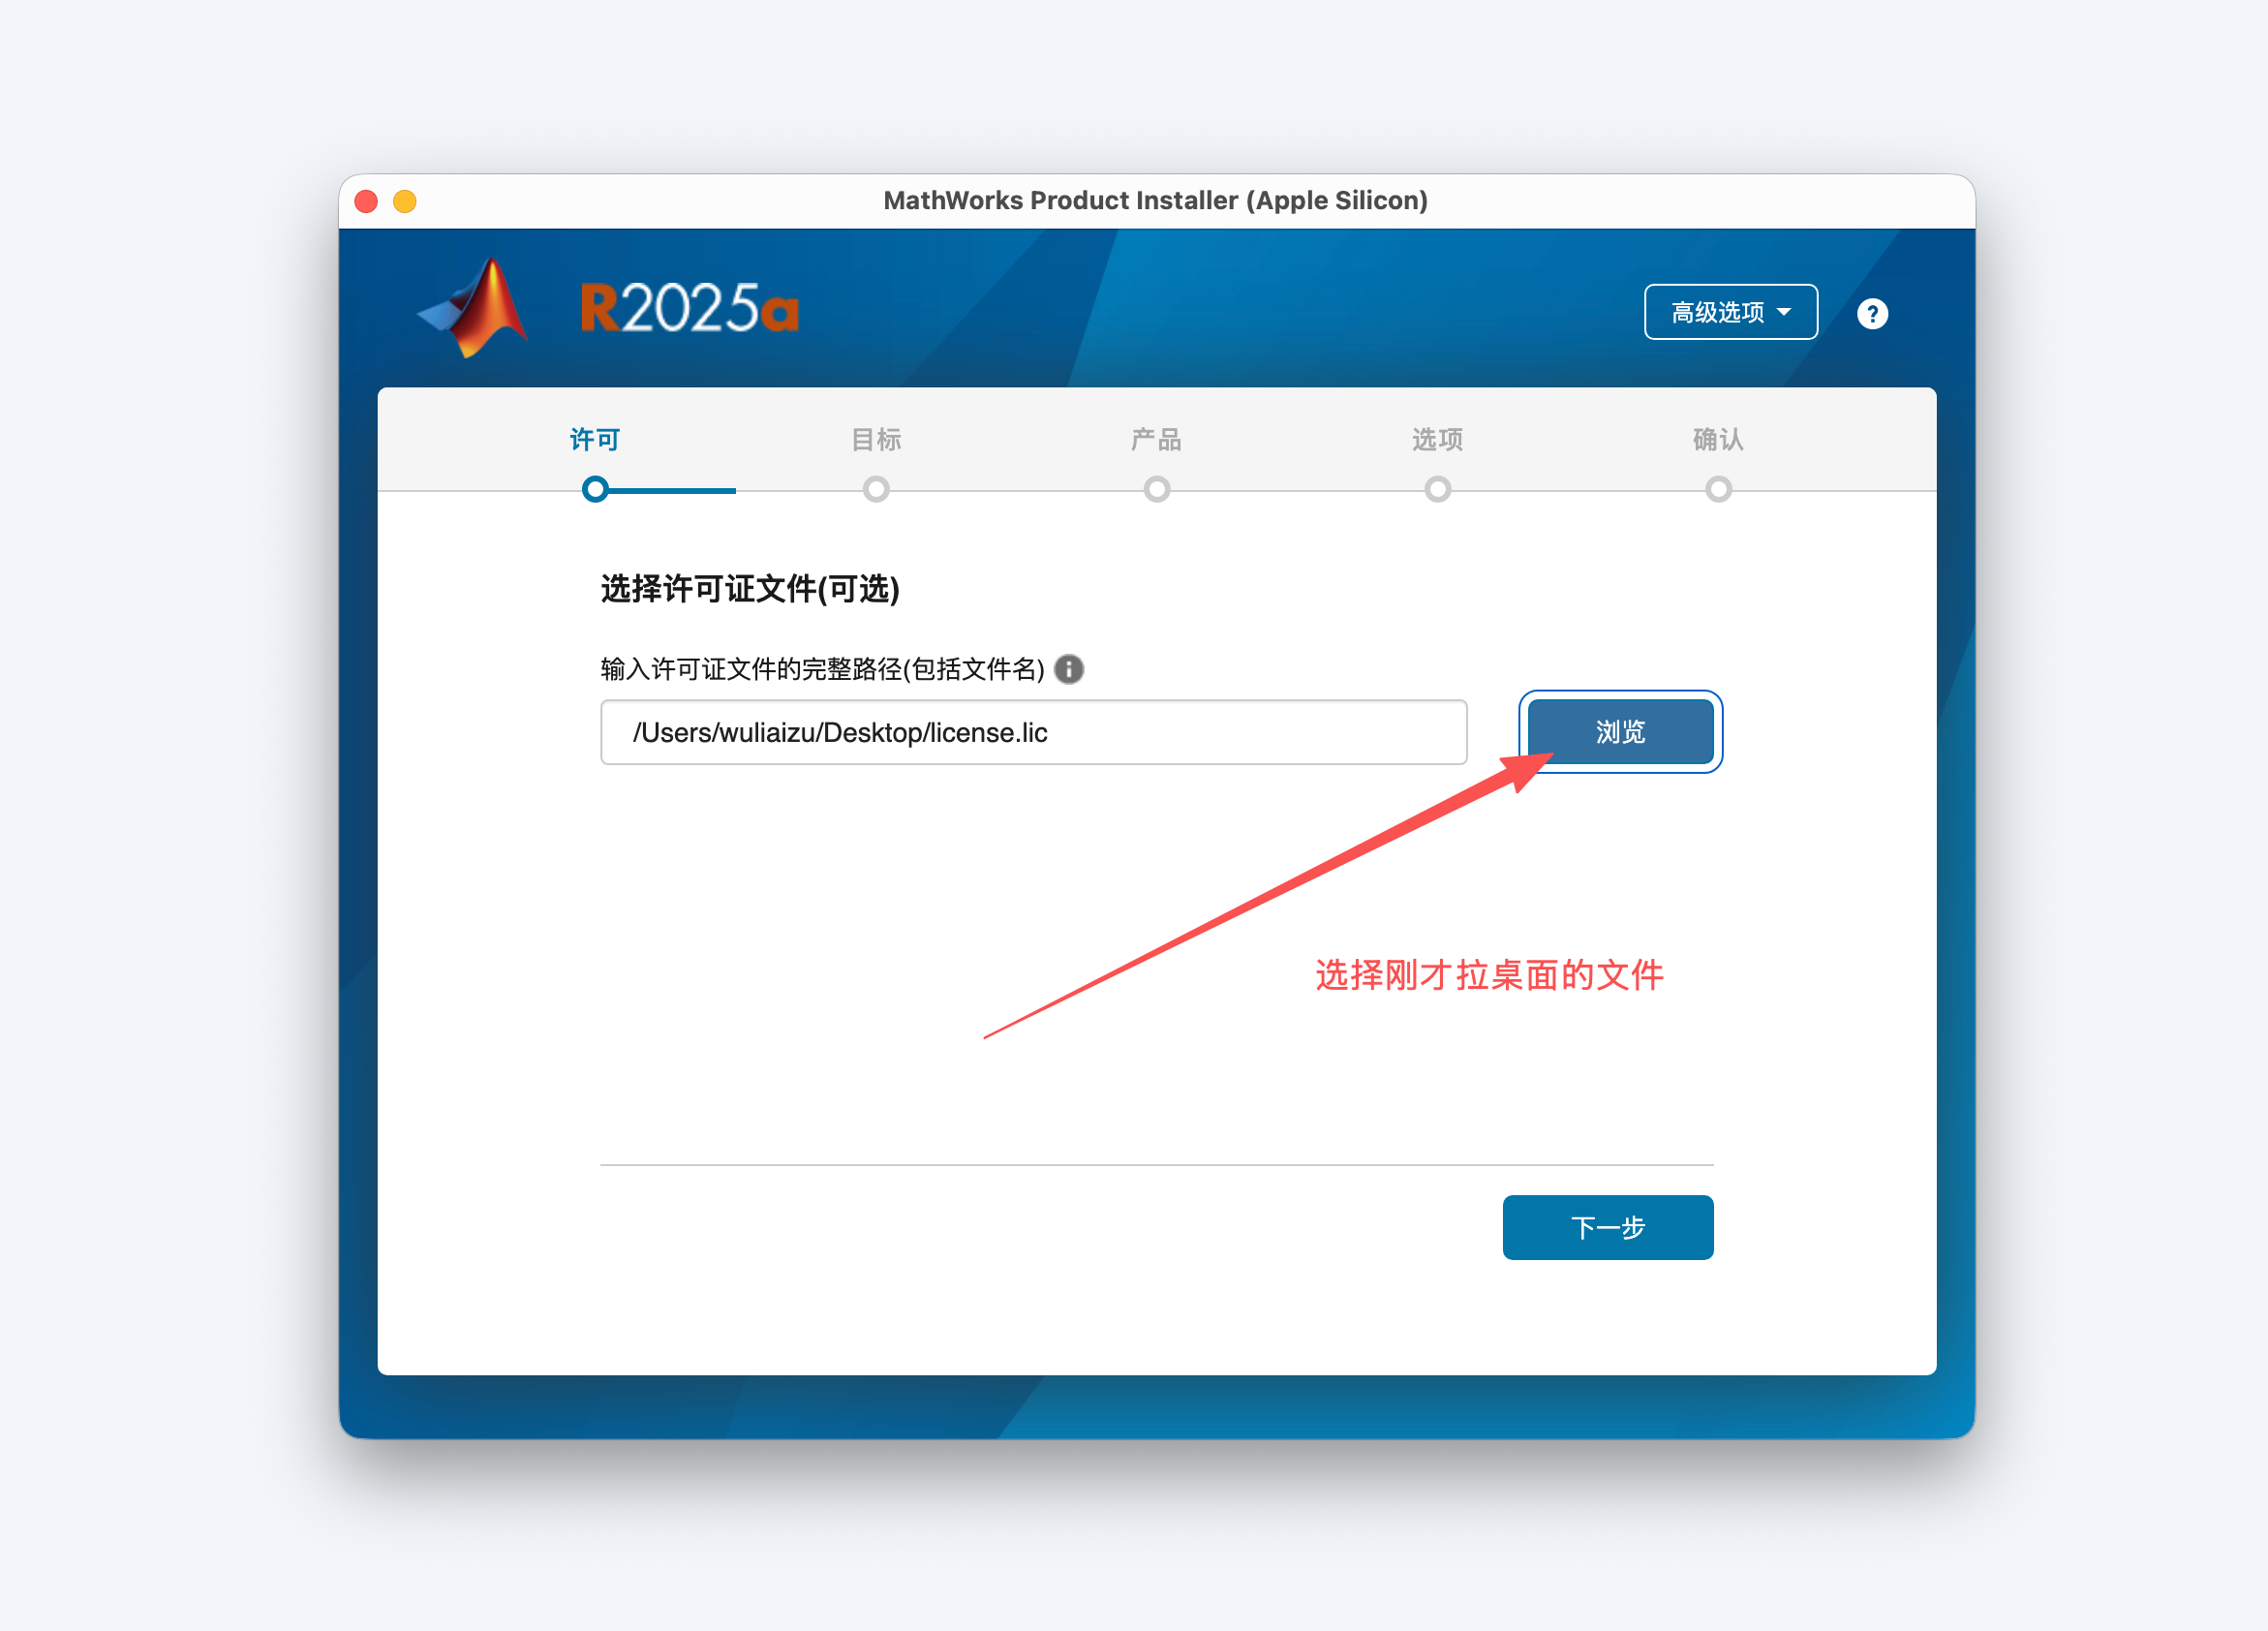Image resolution: width=2268 pixels, height=1631 pixels.
Task: Click the yellow minimize window button
Action: 404,201
